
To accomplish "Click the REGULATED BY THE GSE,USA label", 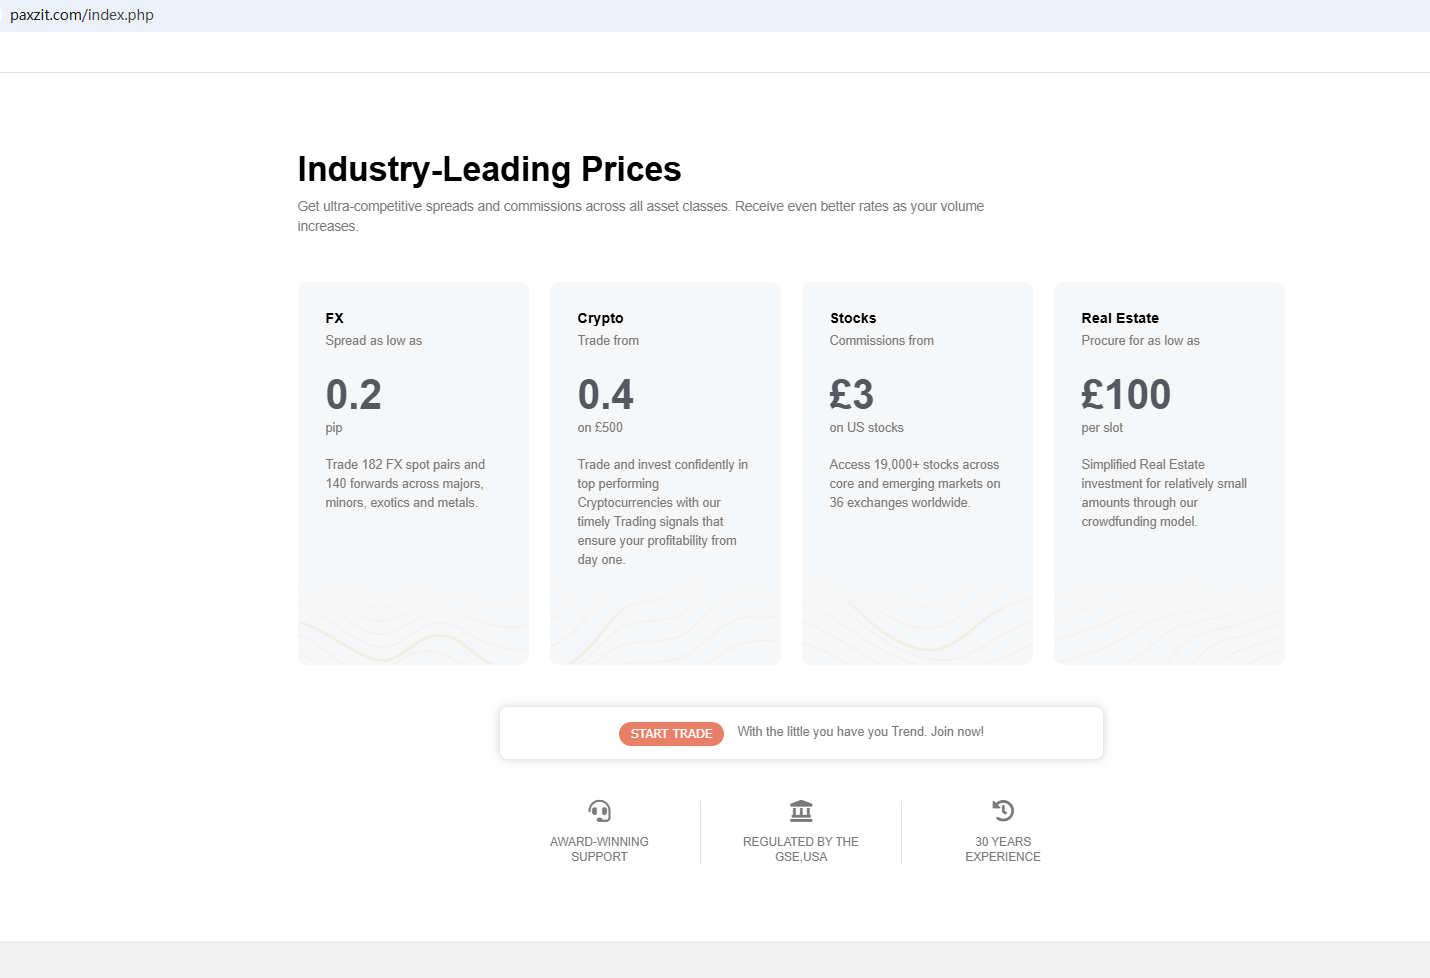I will [x=801, y=849].
